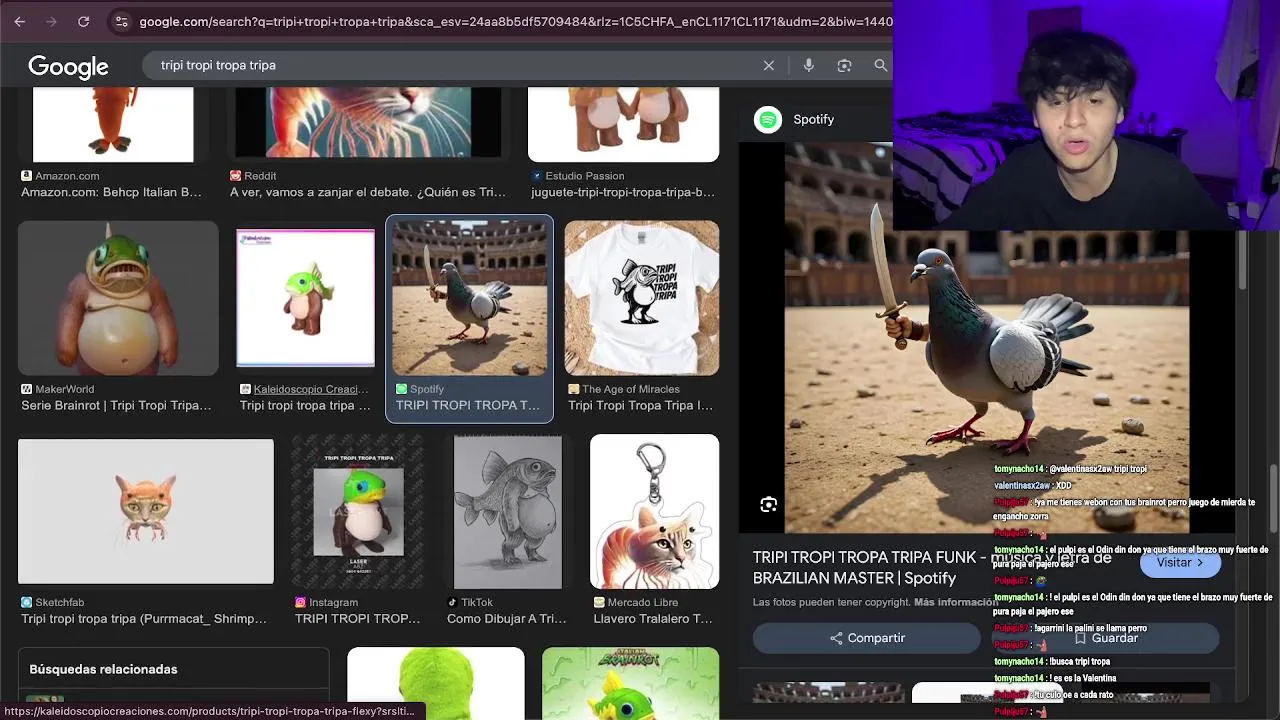1280x720 pixels.
Task: Click Kaleidoscopio Creaci... source link
Action: (311, 389)
